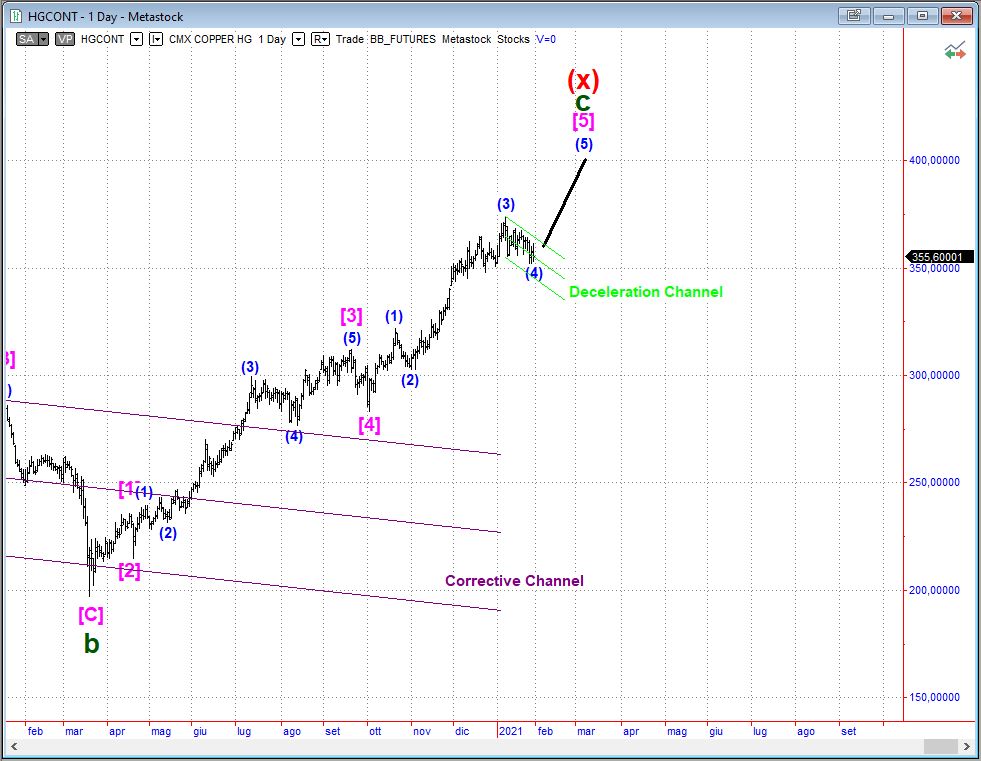Click the horizontal scrollbar left arrow

tap(14, 747)
